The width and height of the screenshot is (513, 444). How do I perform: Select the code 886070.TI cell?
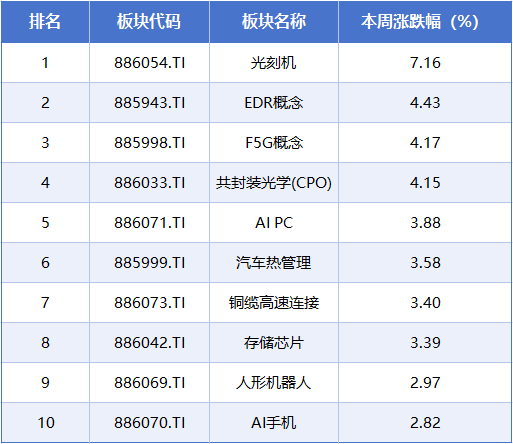(149, 423)
